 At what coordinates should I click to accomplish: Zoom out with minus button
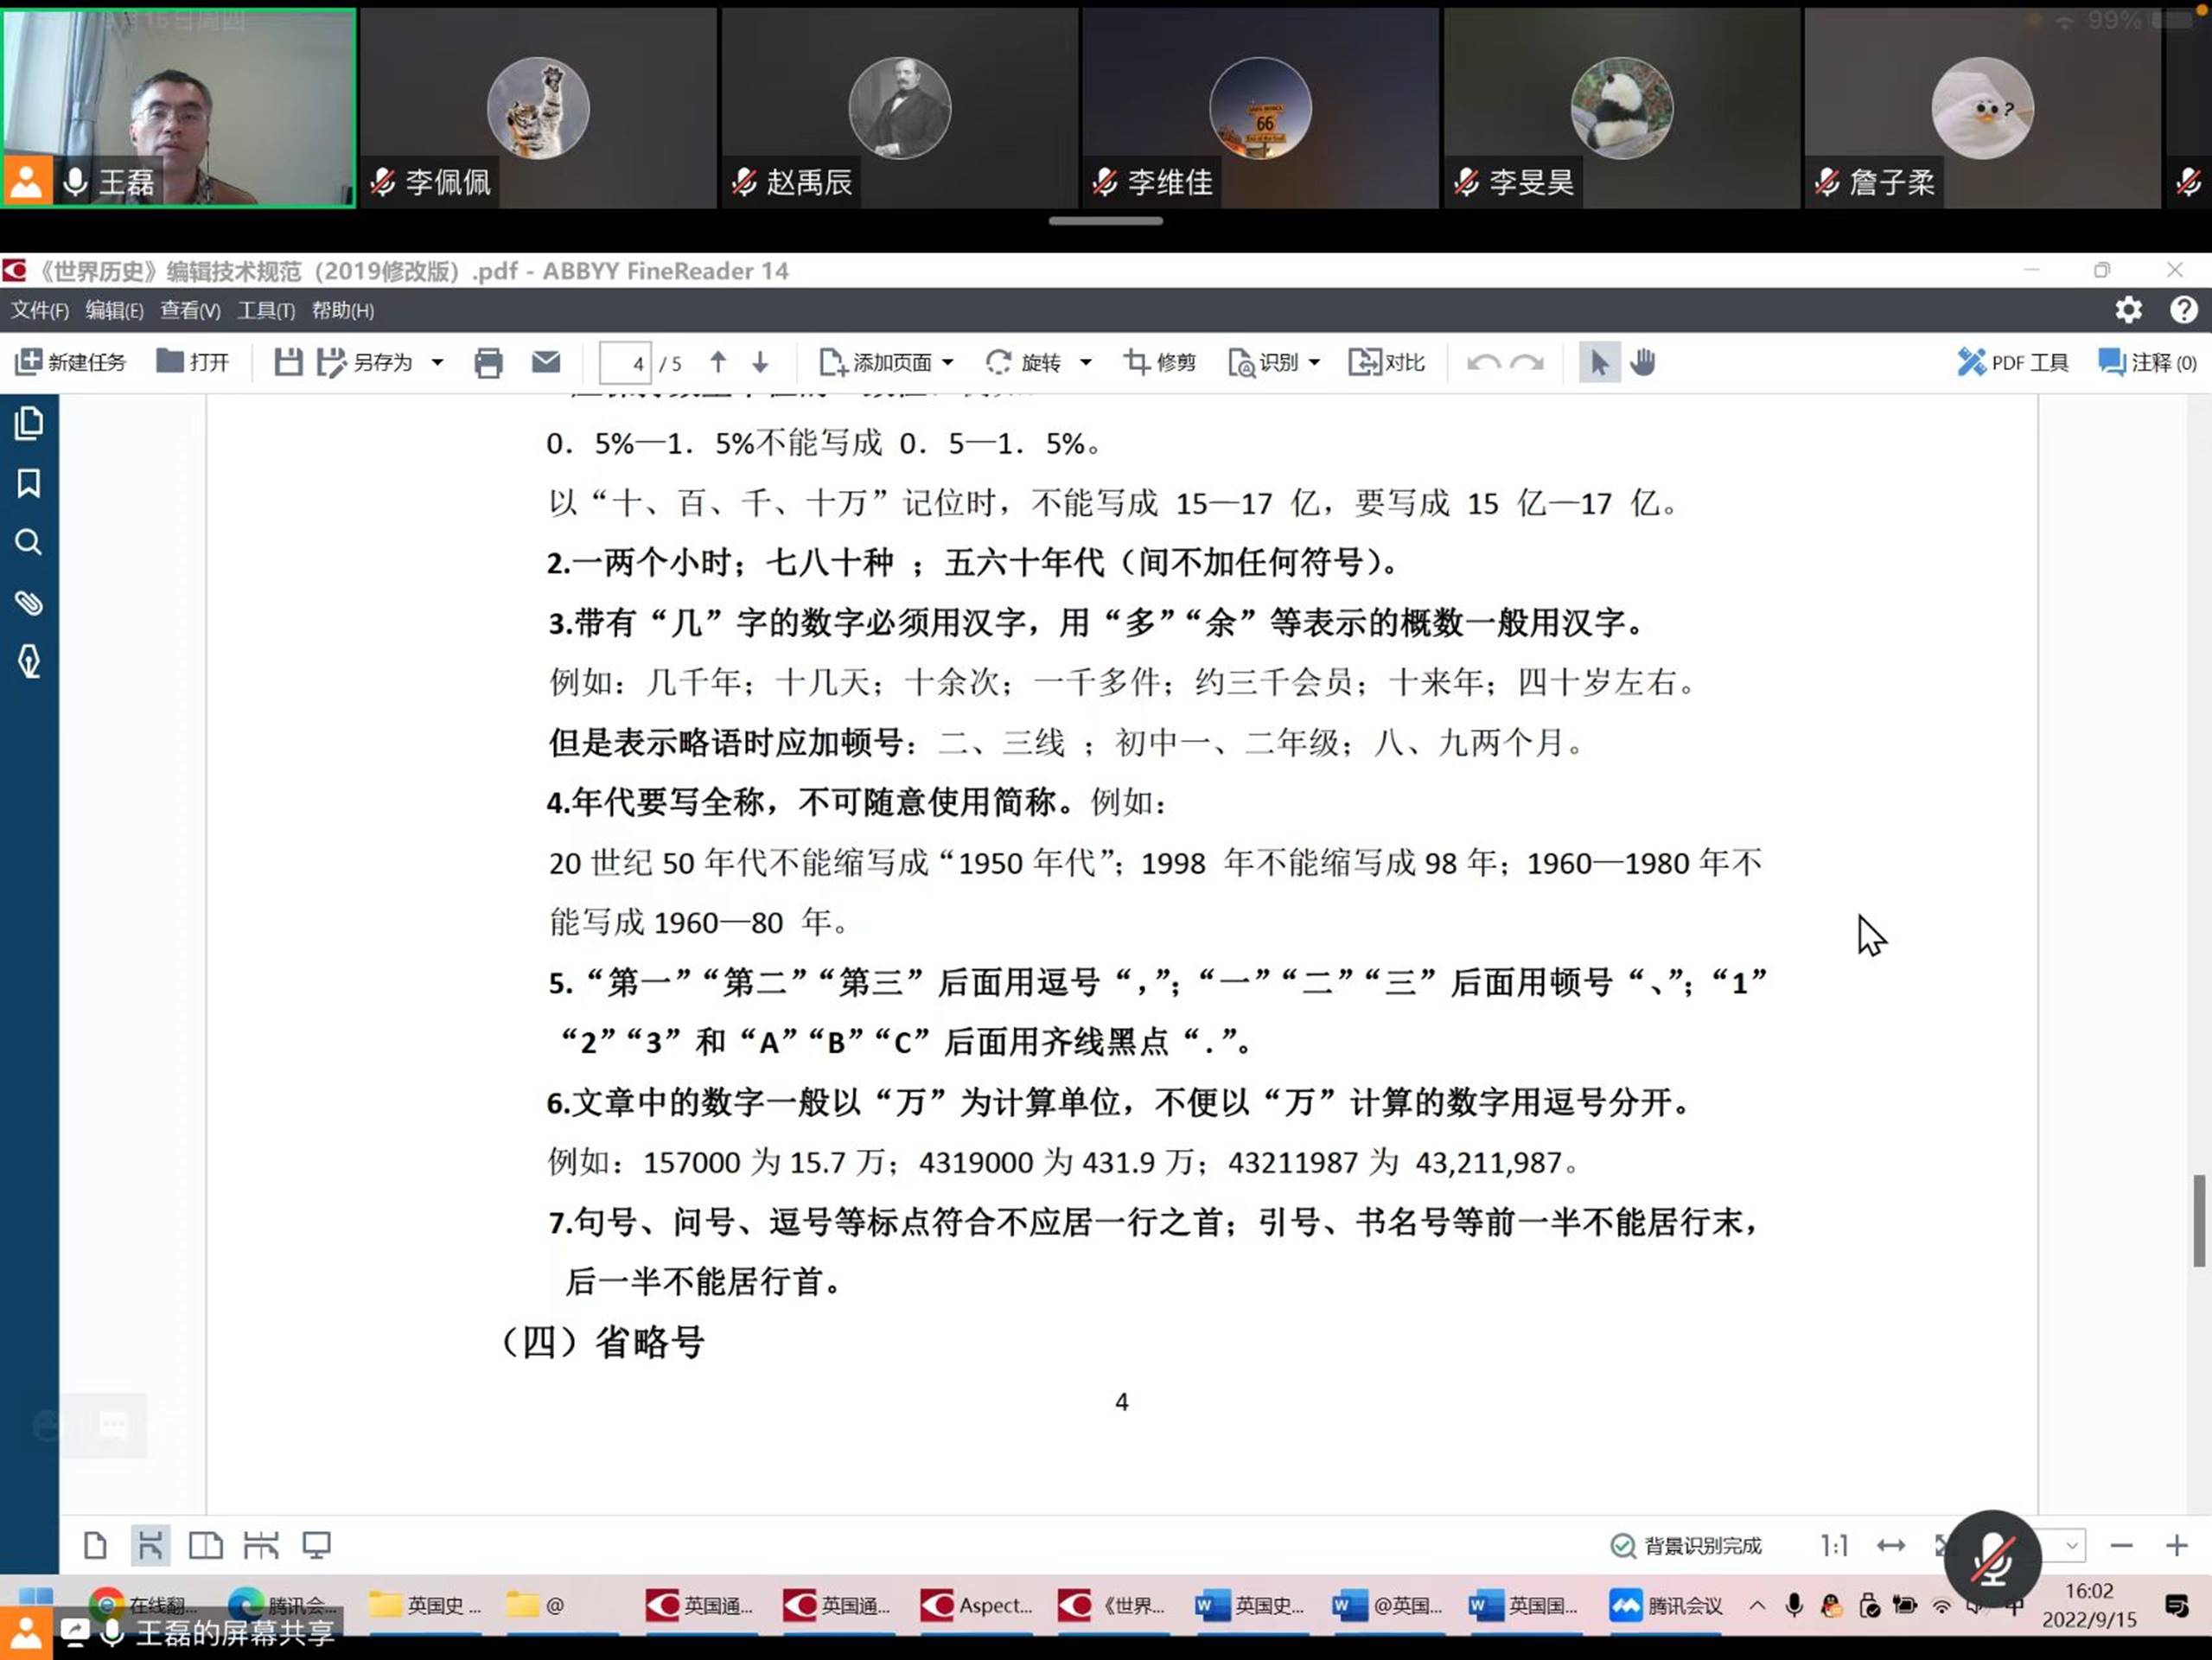point(2121,1546)
